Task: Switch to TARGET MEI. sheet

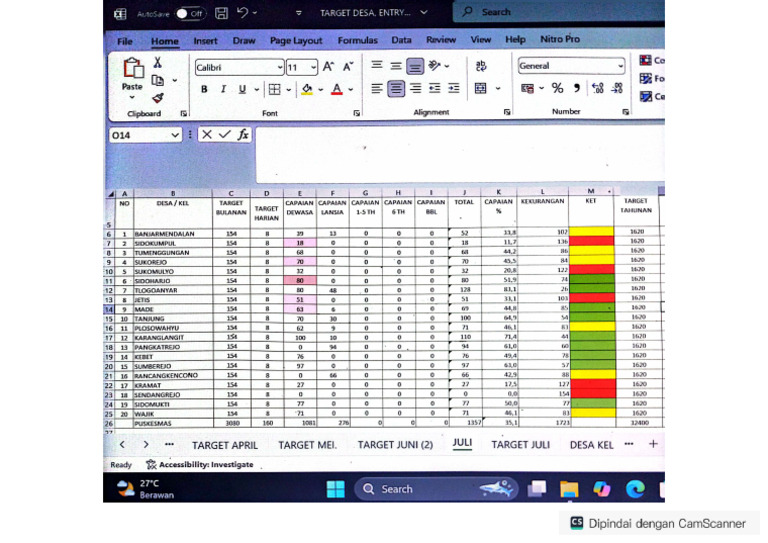Action: click(308, 445)
